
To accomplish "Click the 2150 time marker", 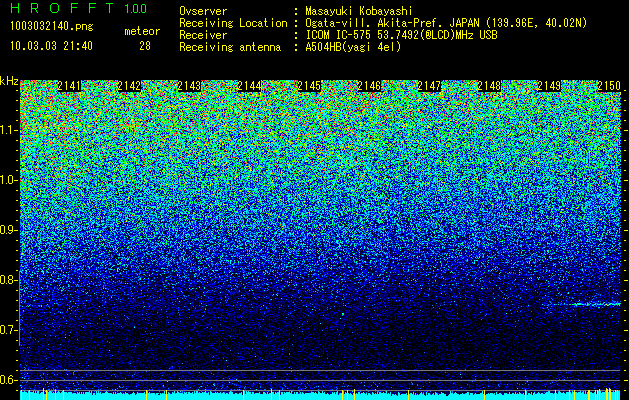I will [x=609, y=86].
